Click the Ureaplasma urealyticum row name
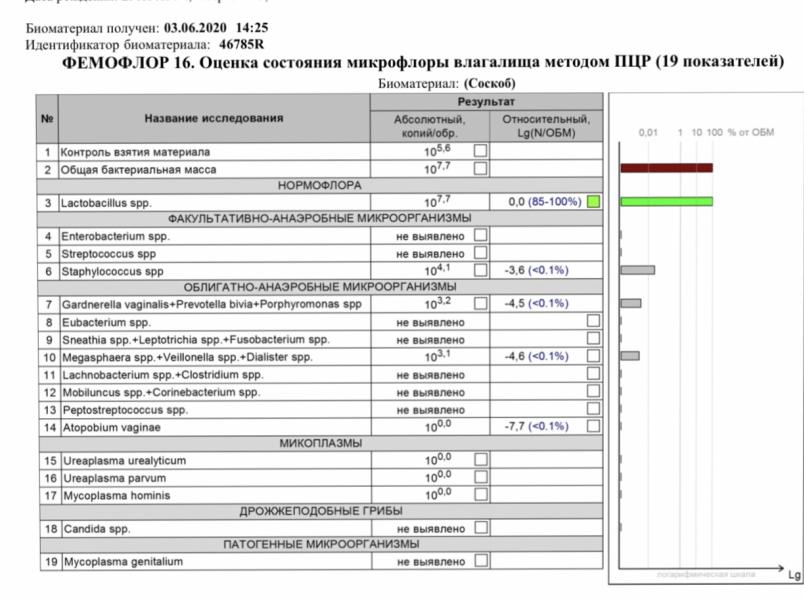 pos(125,461)
